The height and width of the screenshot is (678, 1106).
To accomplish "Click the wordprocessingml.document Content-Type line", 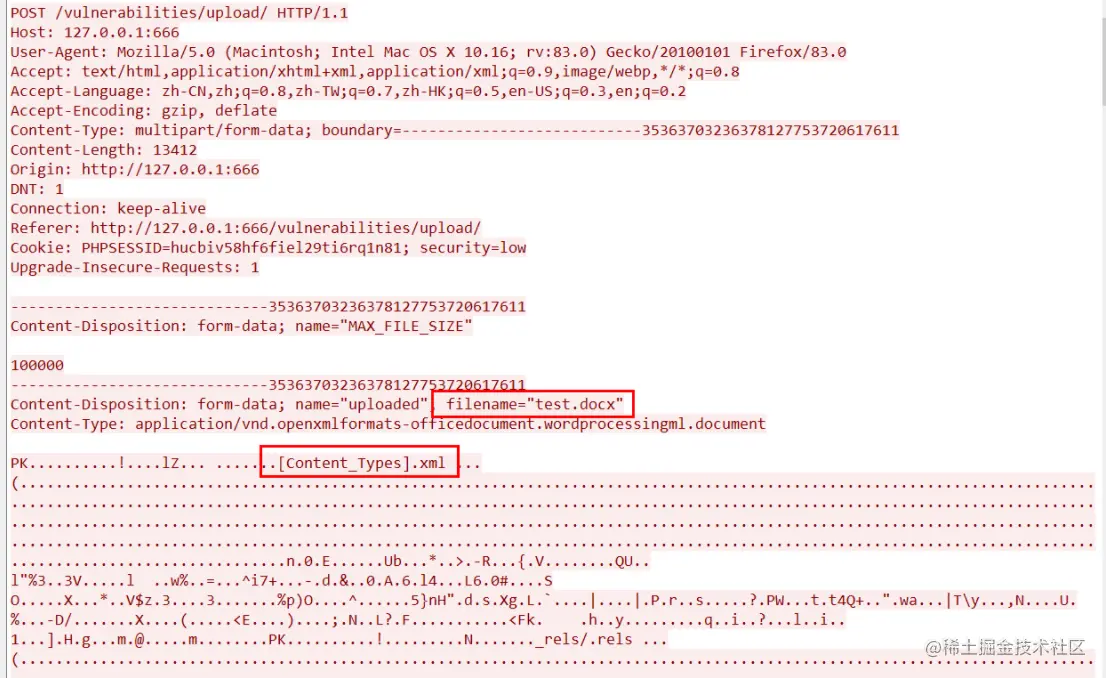I will 388,424.
